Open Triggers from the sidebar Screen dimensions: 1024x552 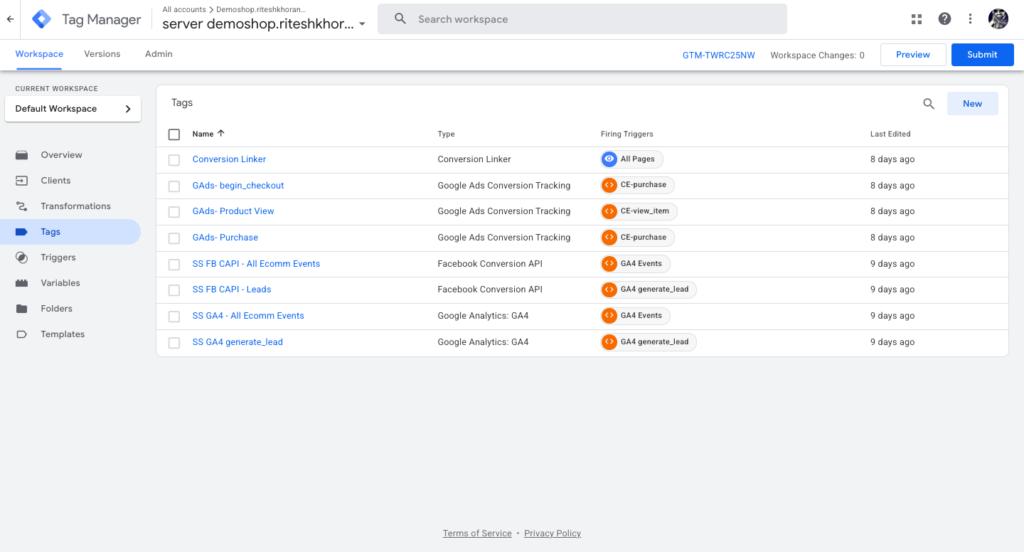pos(58,257)
